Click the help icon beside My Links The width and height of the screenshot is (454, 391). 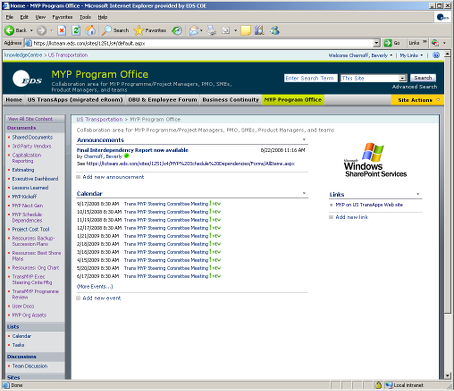(436, 55)
